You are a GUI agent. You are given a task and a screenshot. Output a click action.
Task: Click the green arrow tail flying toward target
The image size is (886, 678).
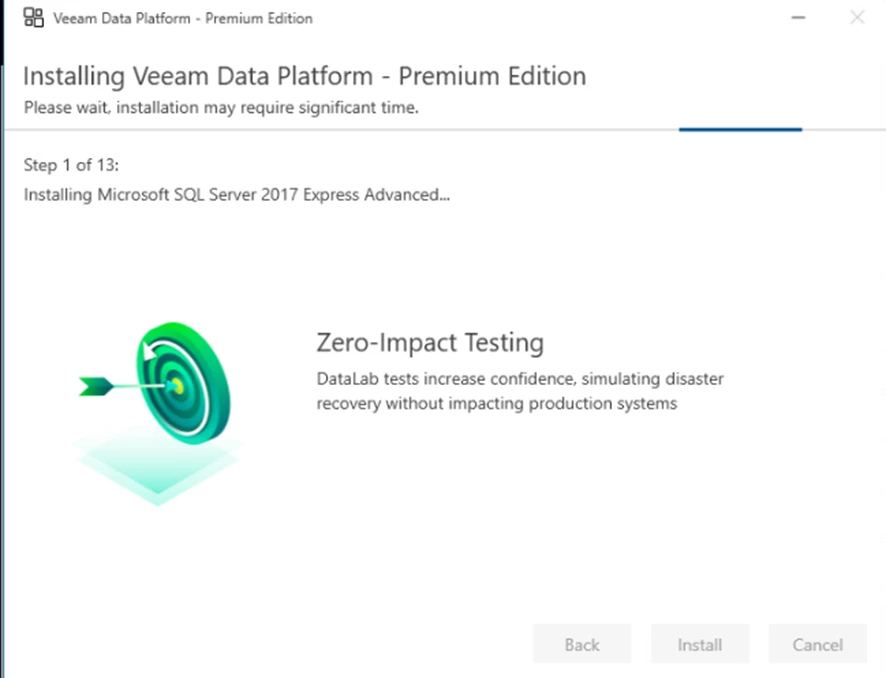96,385
